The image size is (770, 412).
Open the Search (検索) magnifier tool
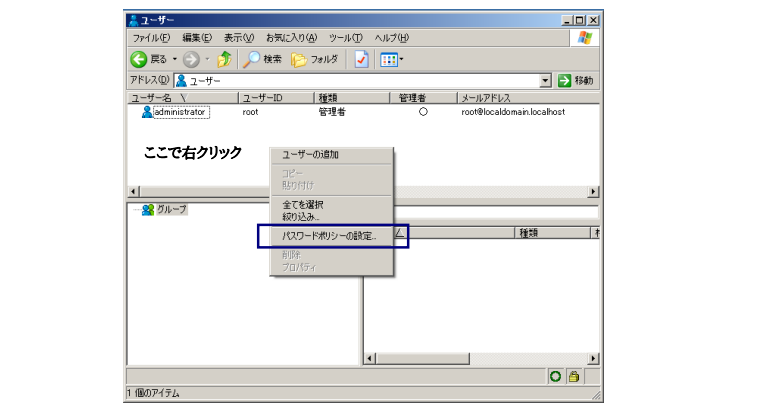(252, 60)
